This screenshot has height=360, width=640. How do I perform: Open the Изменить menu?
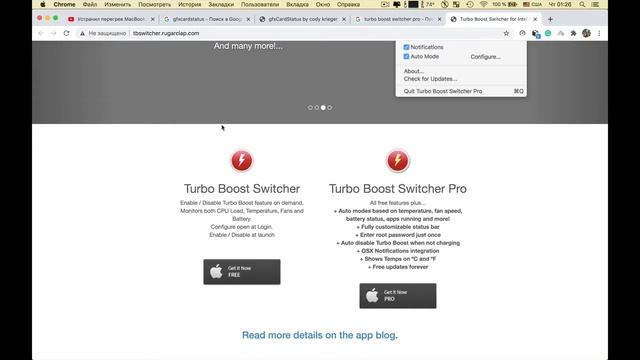coord(118,4)
